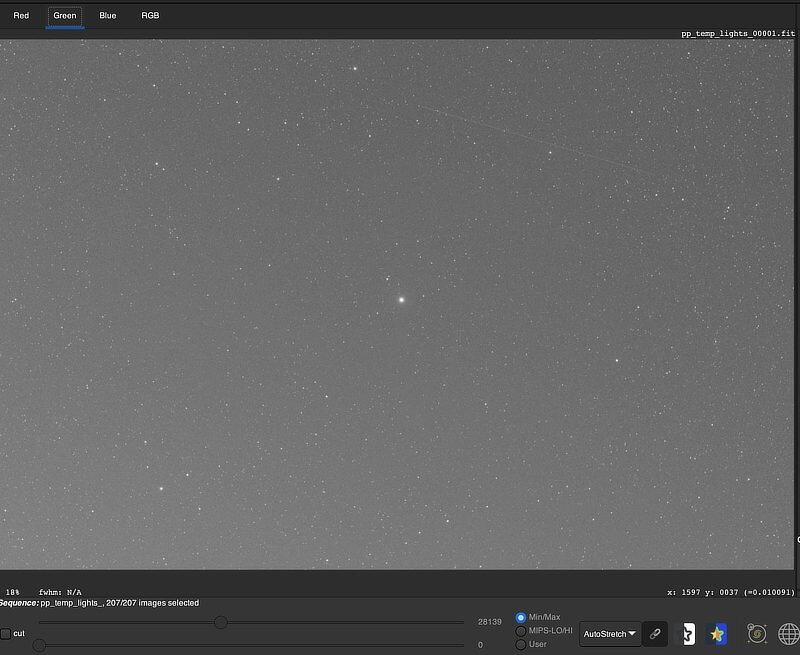800x655 pixels.
Task: Click the false color rendering icon
Action: click(x=717, y=634)
